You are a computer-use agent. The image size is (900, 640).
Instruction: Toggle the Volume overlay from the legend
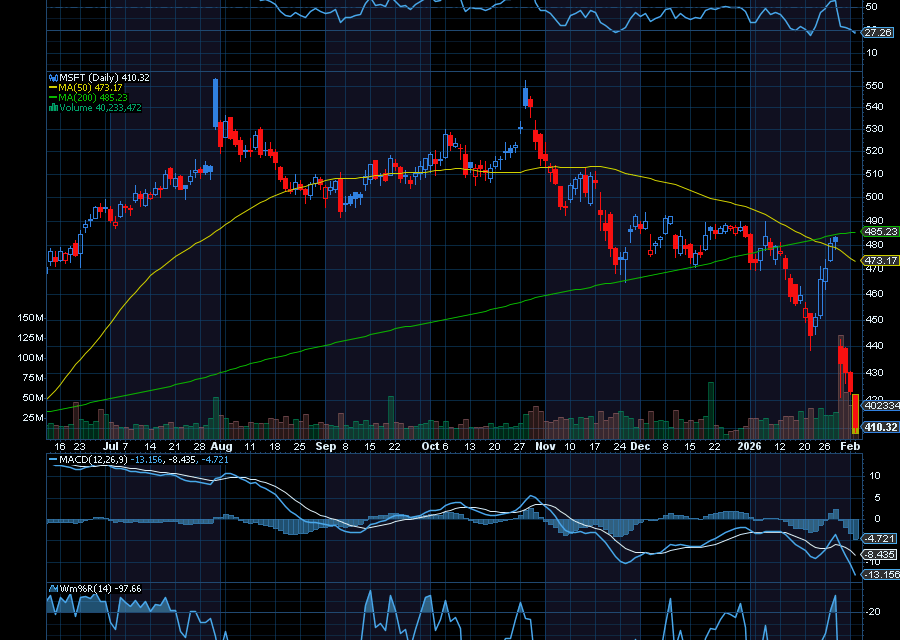100,107
